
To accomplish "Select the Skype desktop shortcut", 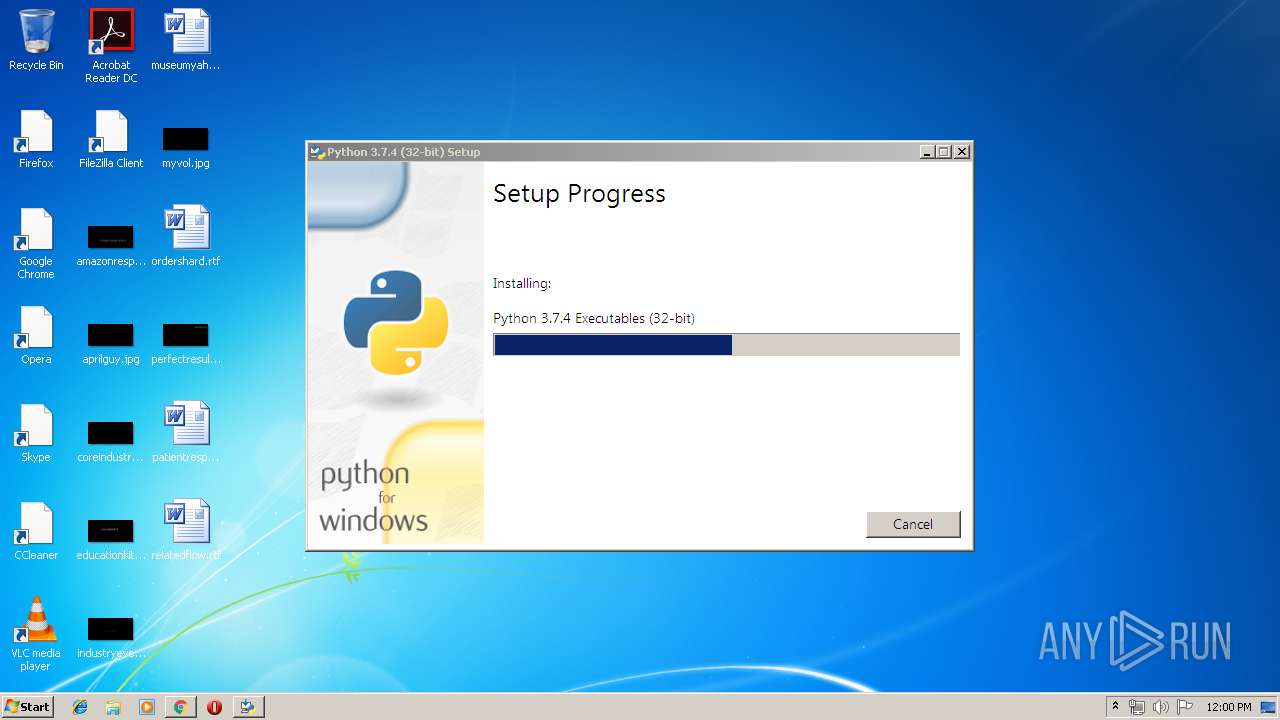I will 36,433.
